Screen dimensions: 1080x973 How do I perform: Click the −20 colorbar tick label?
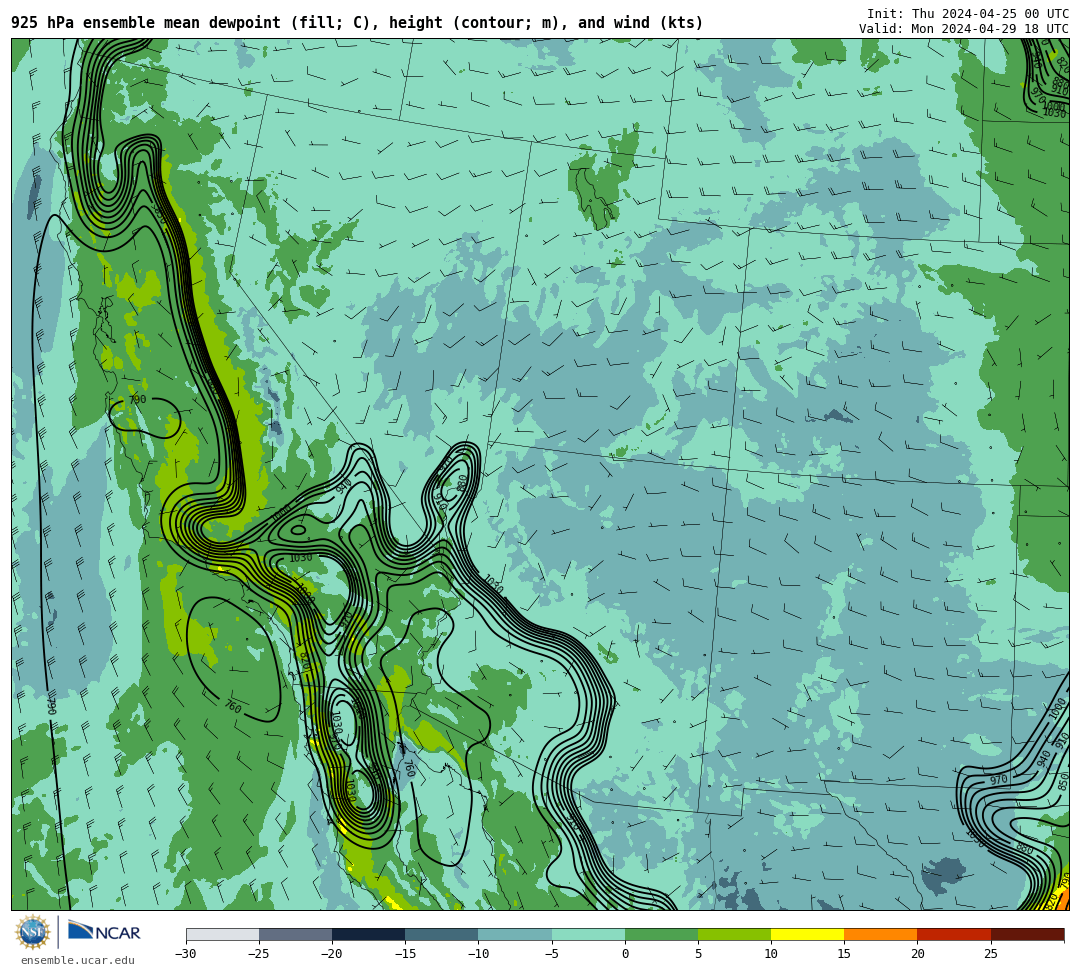click(x=332, y=954)
